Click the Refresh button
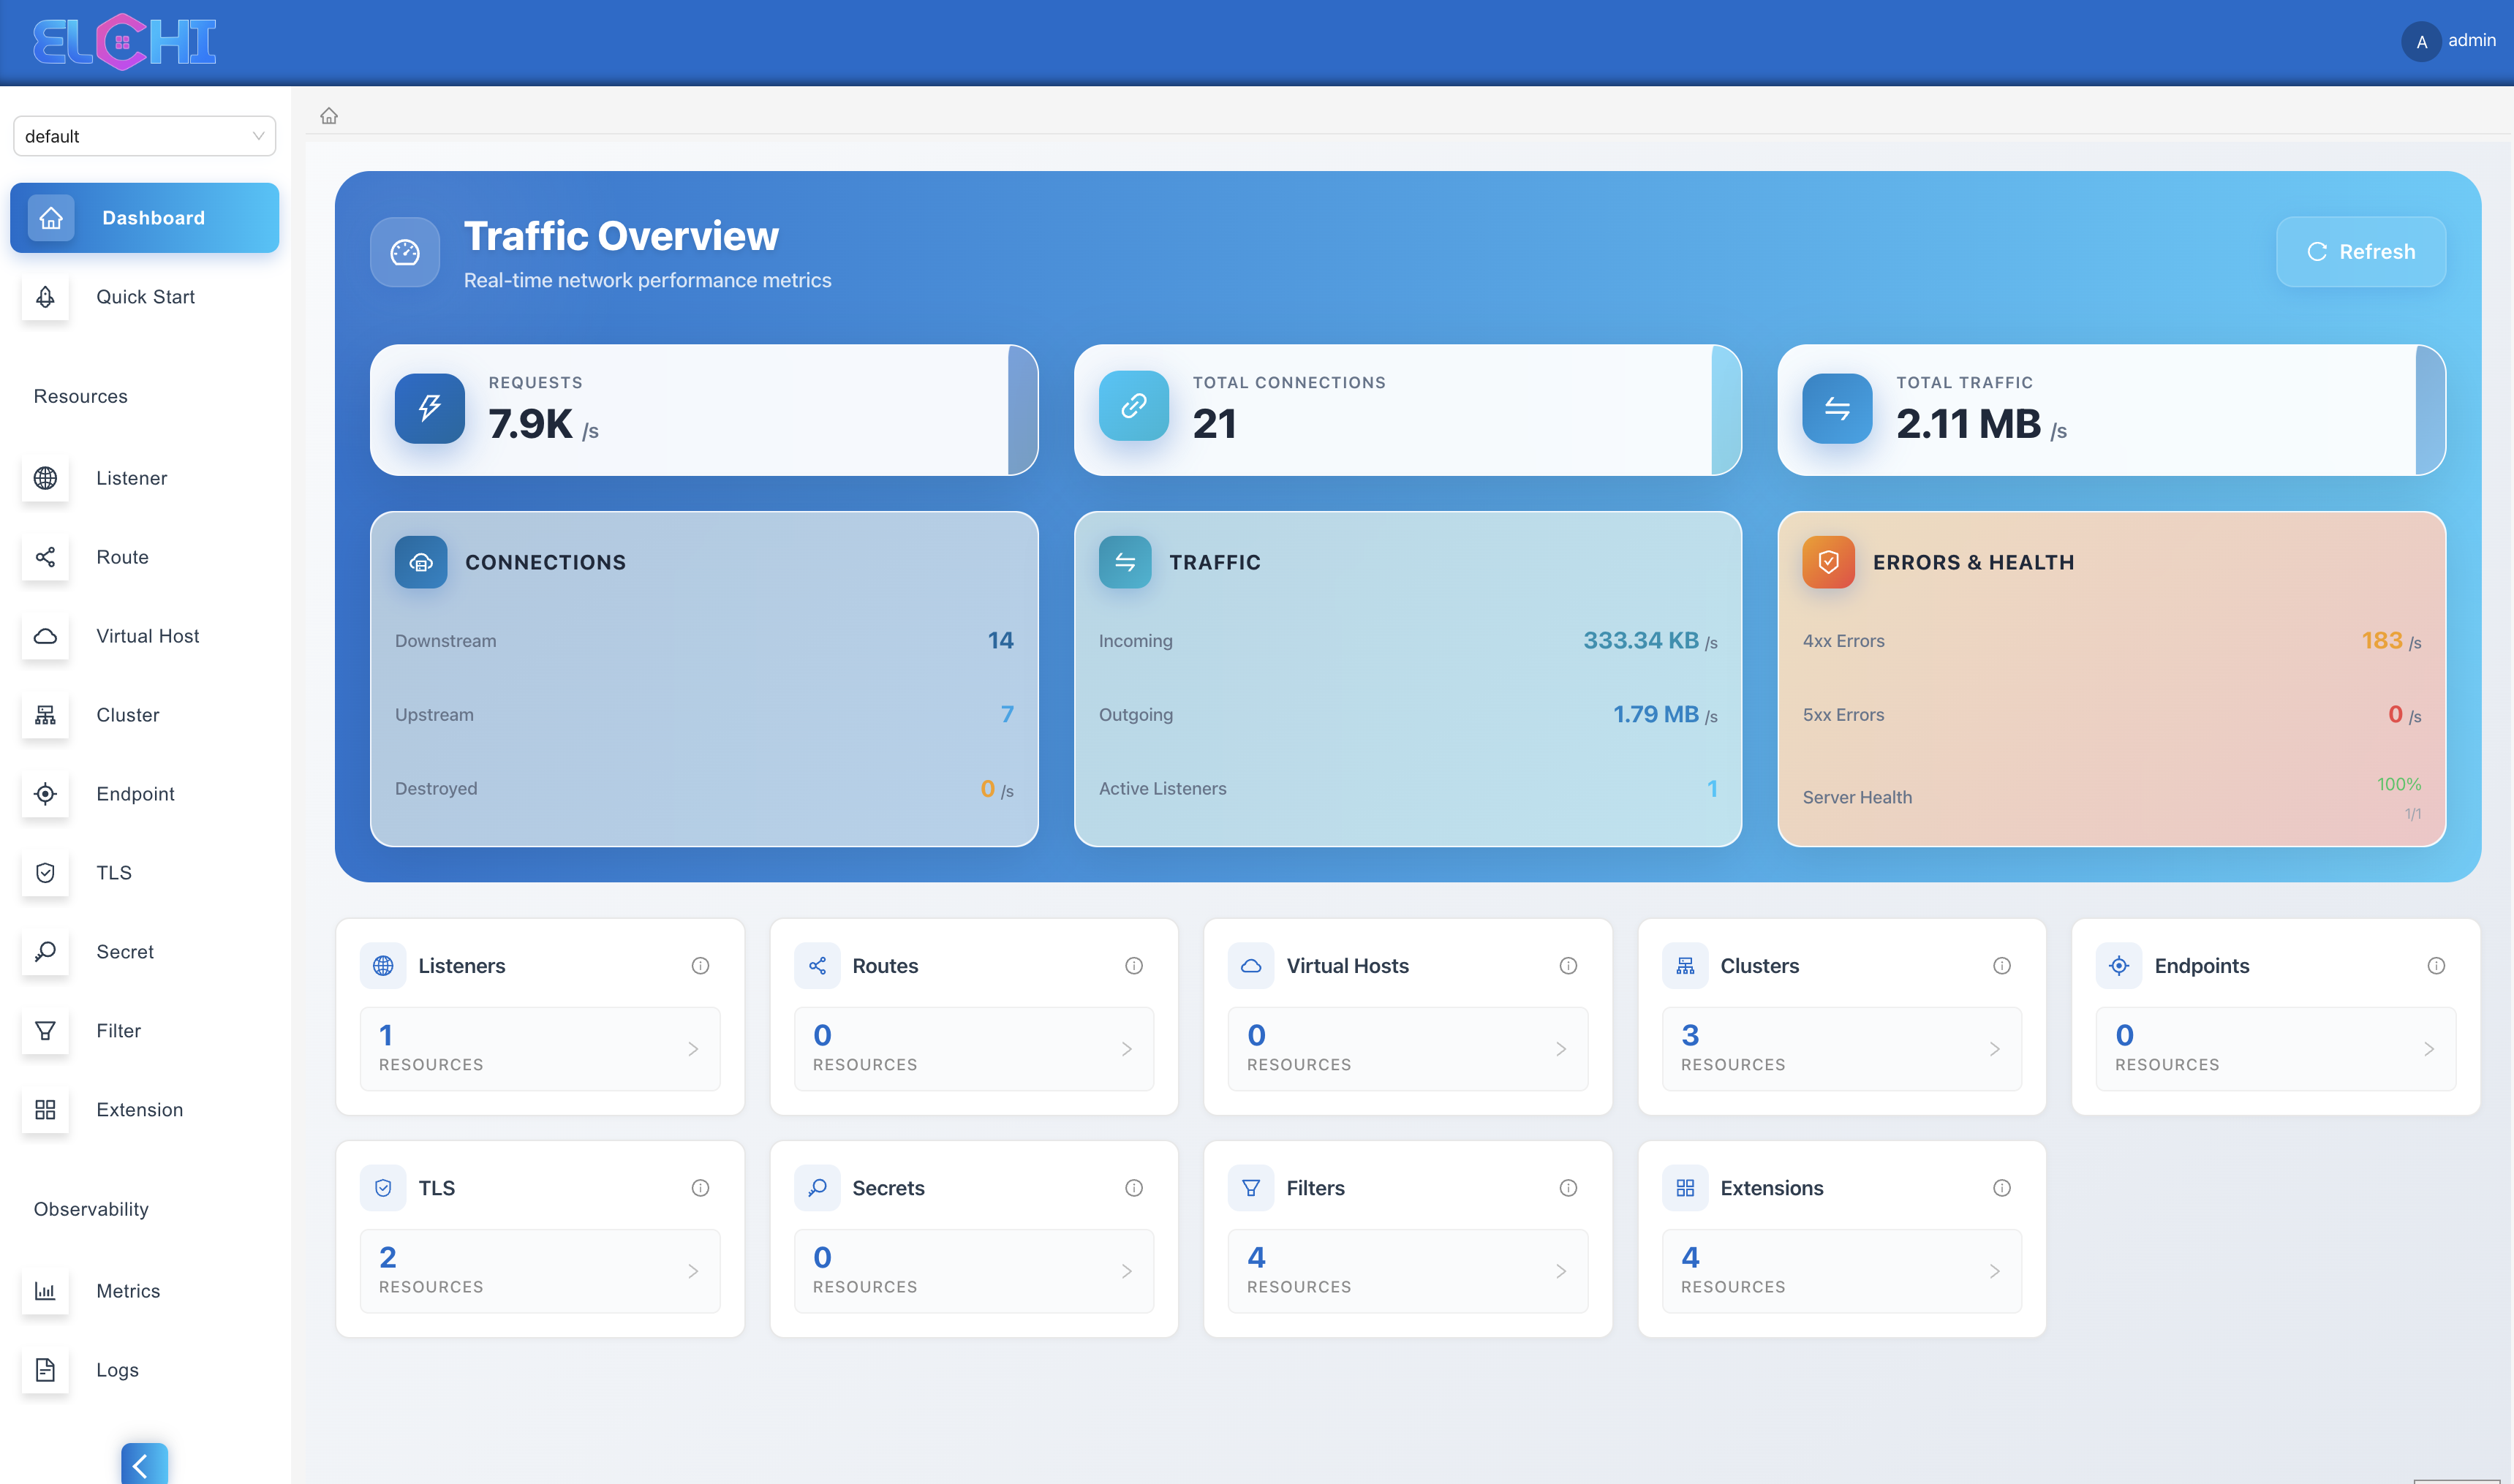The image size is (2514, 1484). point(2360,252)
